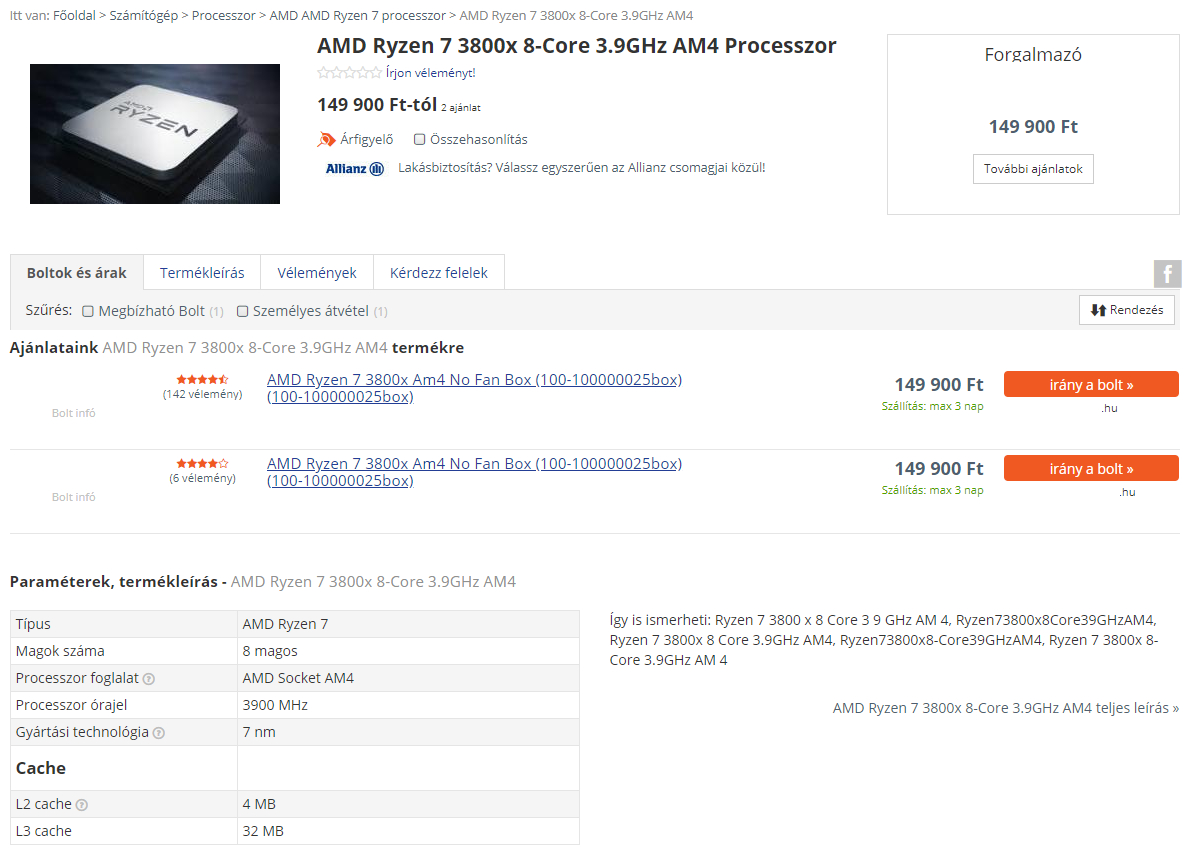The width and height of the screenshot is (1202, 854).
Task: Open the teljes leírás » link
Action: coord(1006,709)
